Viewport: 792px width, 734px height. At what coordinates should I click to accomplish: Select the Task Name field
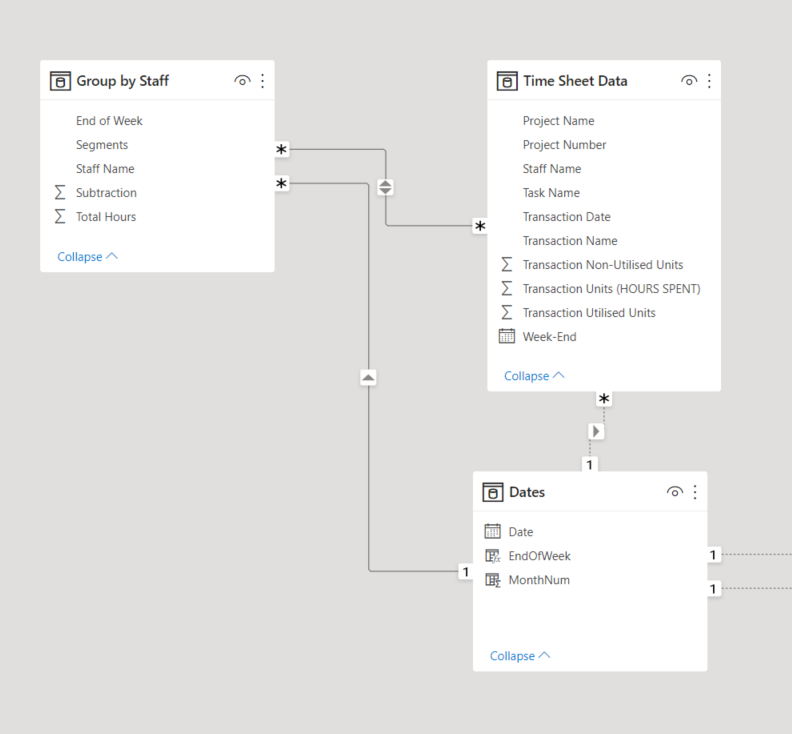(551, 192)
